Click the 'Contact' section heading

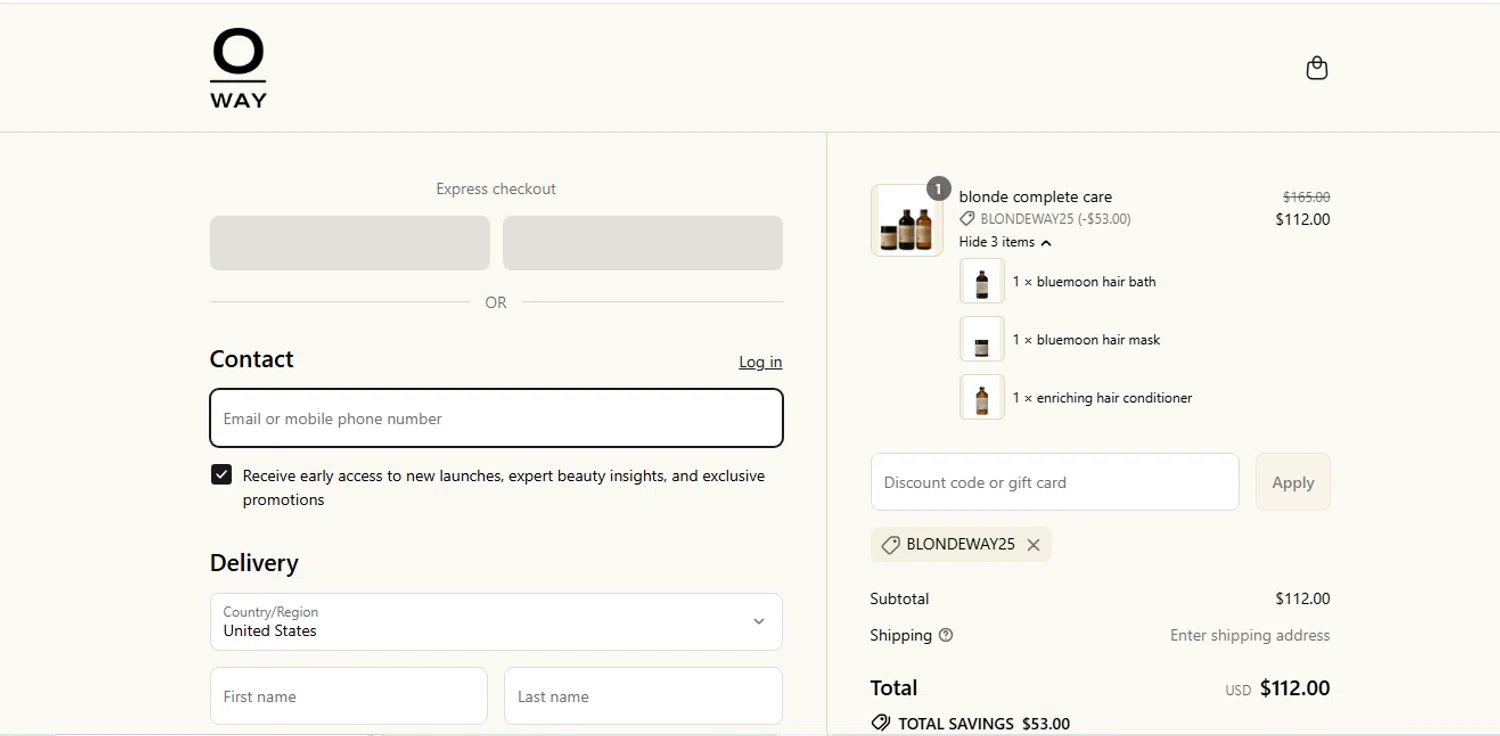point(252,359)
